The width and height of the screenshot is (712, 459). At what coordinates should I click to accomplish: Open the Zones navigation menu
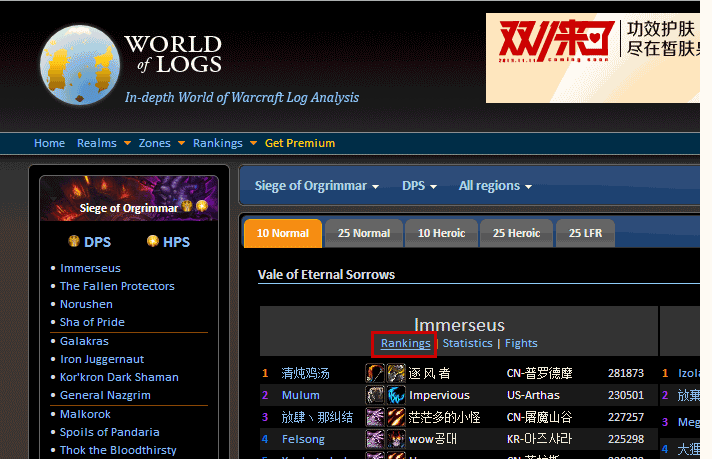pos(161,143)
